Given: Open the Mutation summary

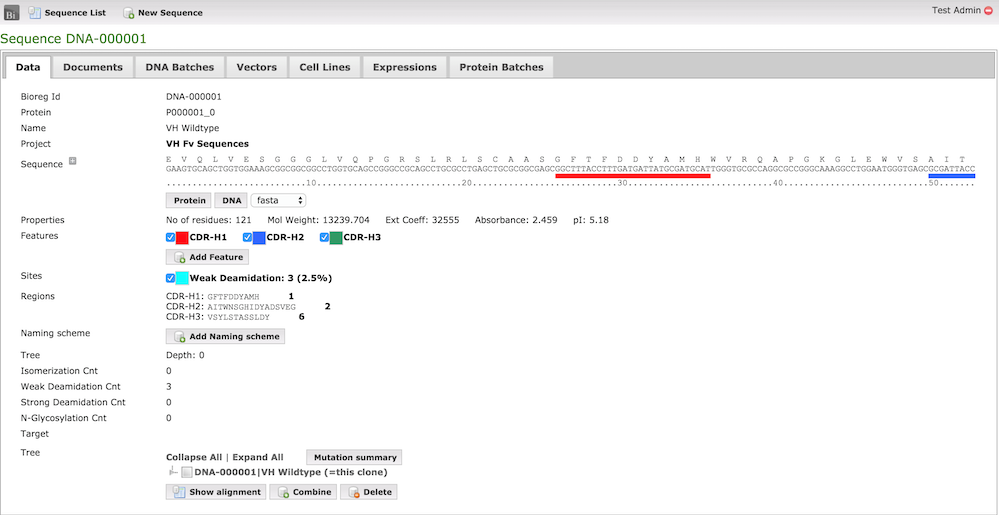Looking at the screenshot, I should point(354,457).
